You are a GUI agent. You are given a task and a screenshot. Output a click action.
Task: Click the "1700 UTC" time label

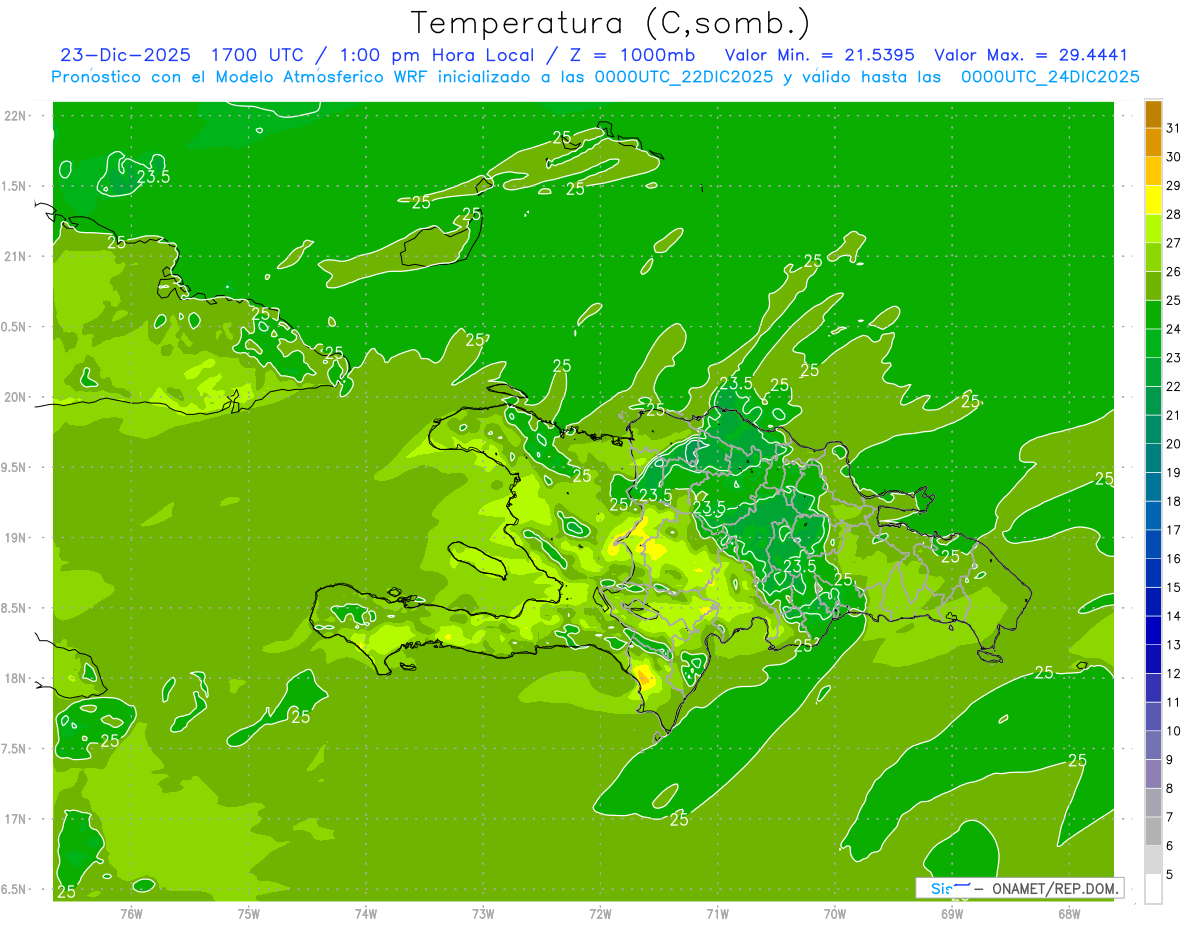(x=257, y=55)
